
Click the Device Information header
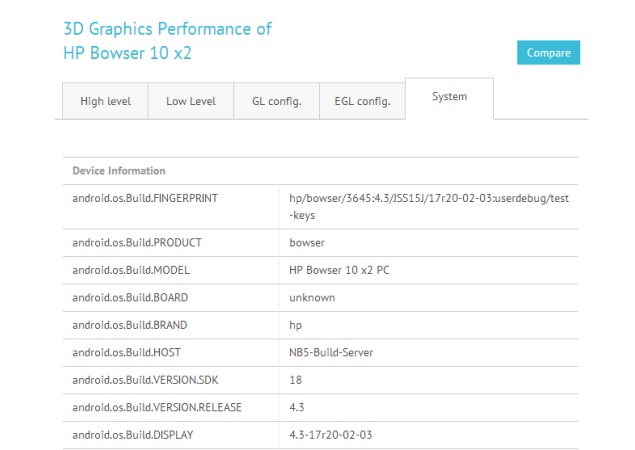tap(119, 171)
